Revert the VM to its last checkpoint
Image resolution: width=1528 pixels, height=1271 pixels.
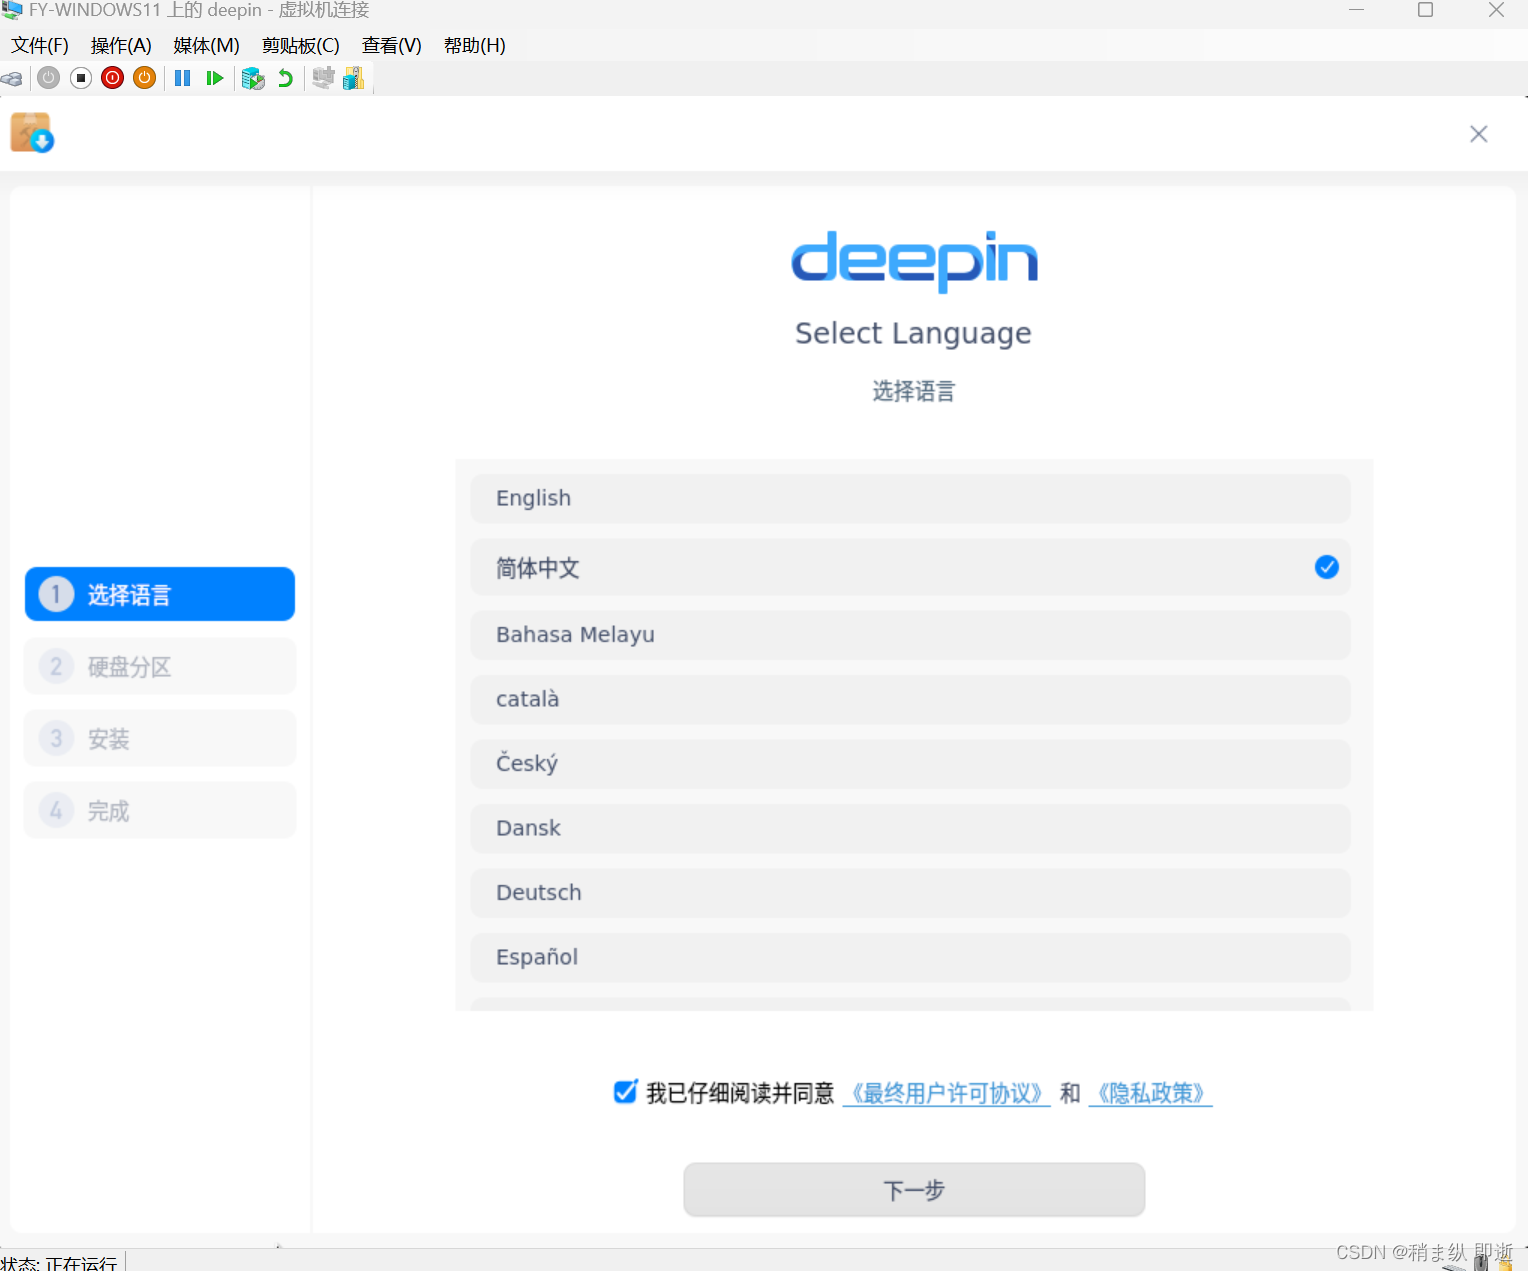pyautogui.click(x=285, y=78)
